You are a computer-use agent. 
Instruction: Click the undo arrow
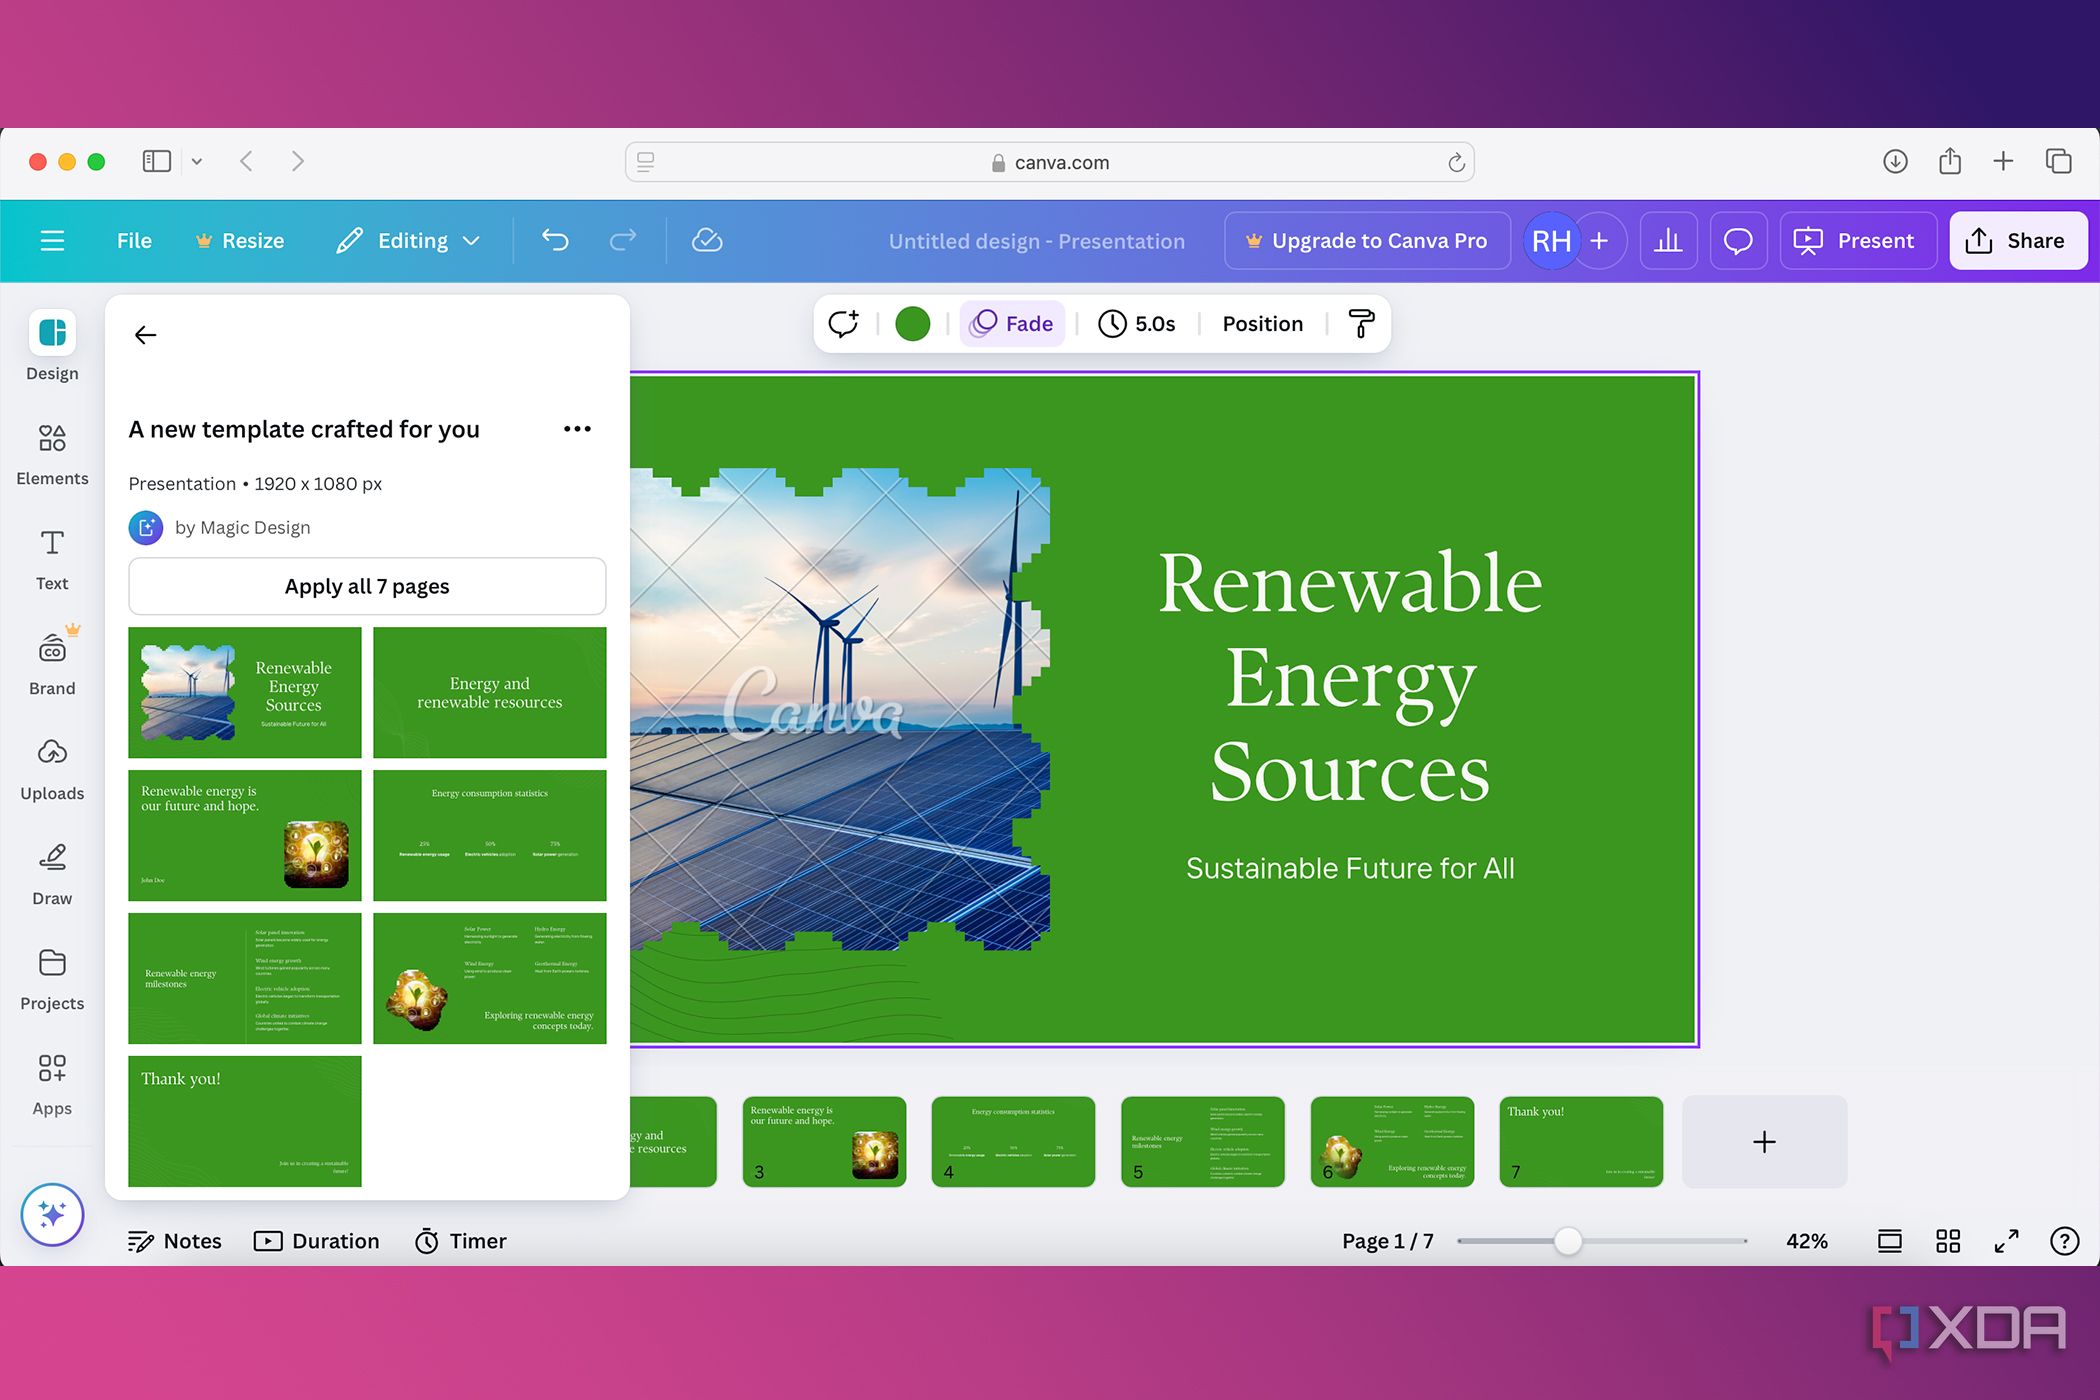[x=555, y=240]
